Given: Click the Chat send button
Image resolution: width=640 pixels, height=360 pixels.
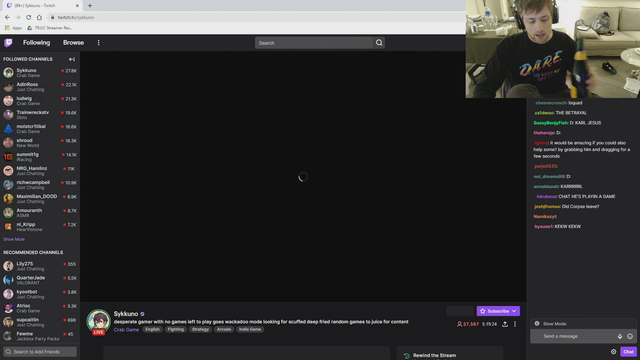Looking at the screenshot, I should tap(628, 351).
